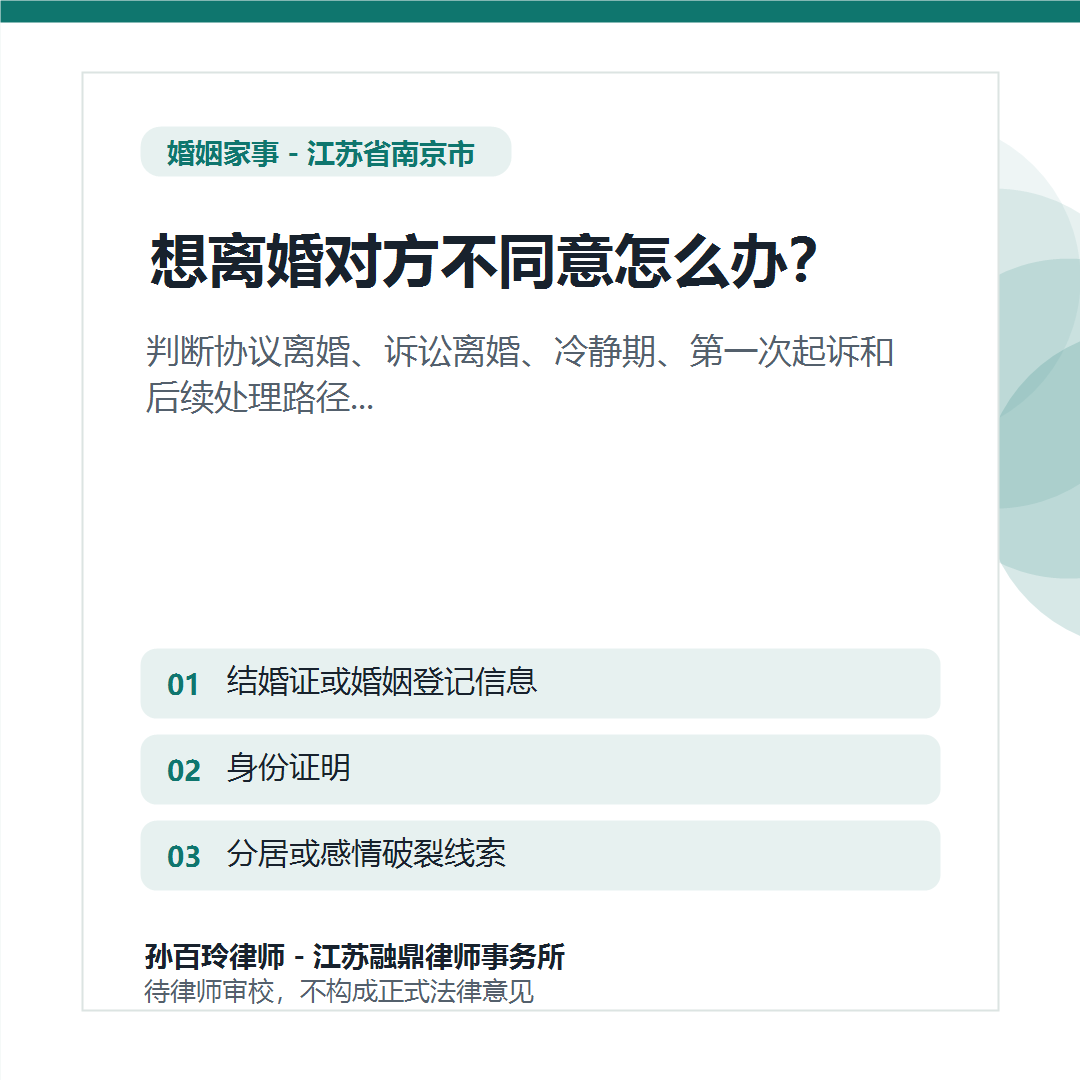Viewport: 1080px width, 1080px height.
Task: Click the headline 想离婚对方不同意怎么办?
Action: click(x=484, y=261)
